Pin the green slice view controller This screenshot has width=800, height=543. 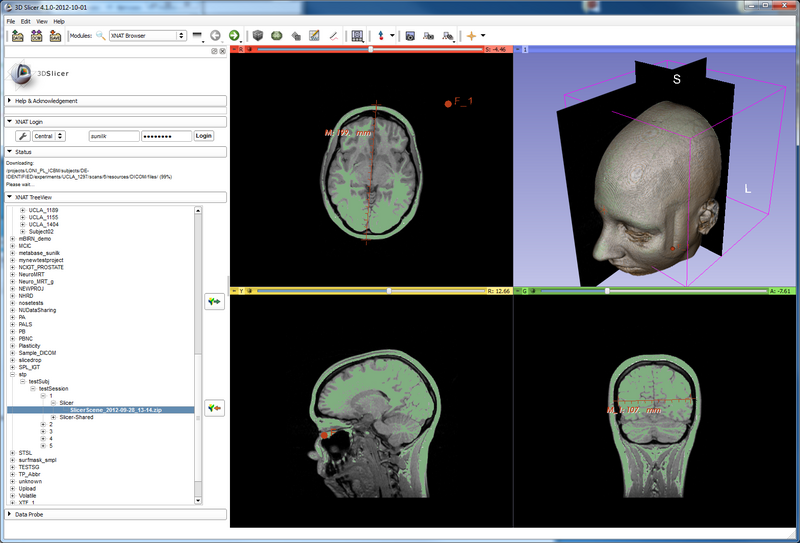point(519,291)
